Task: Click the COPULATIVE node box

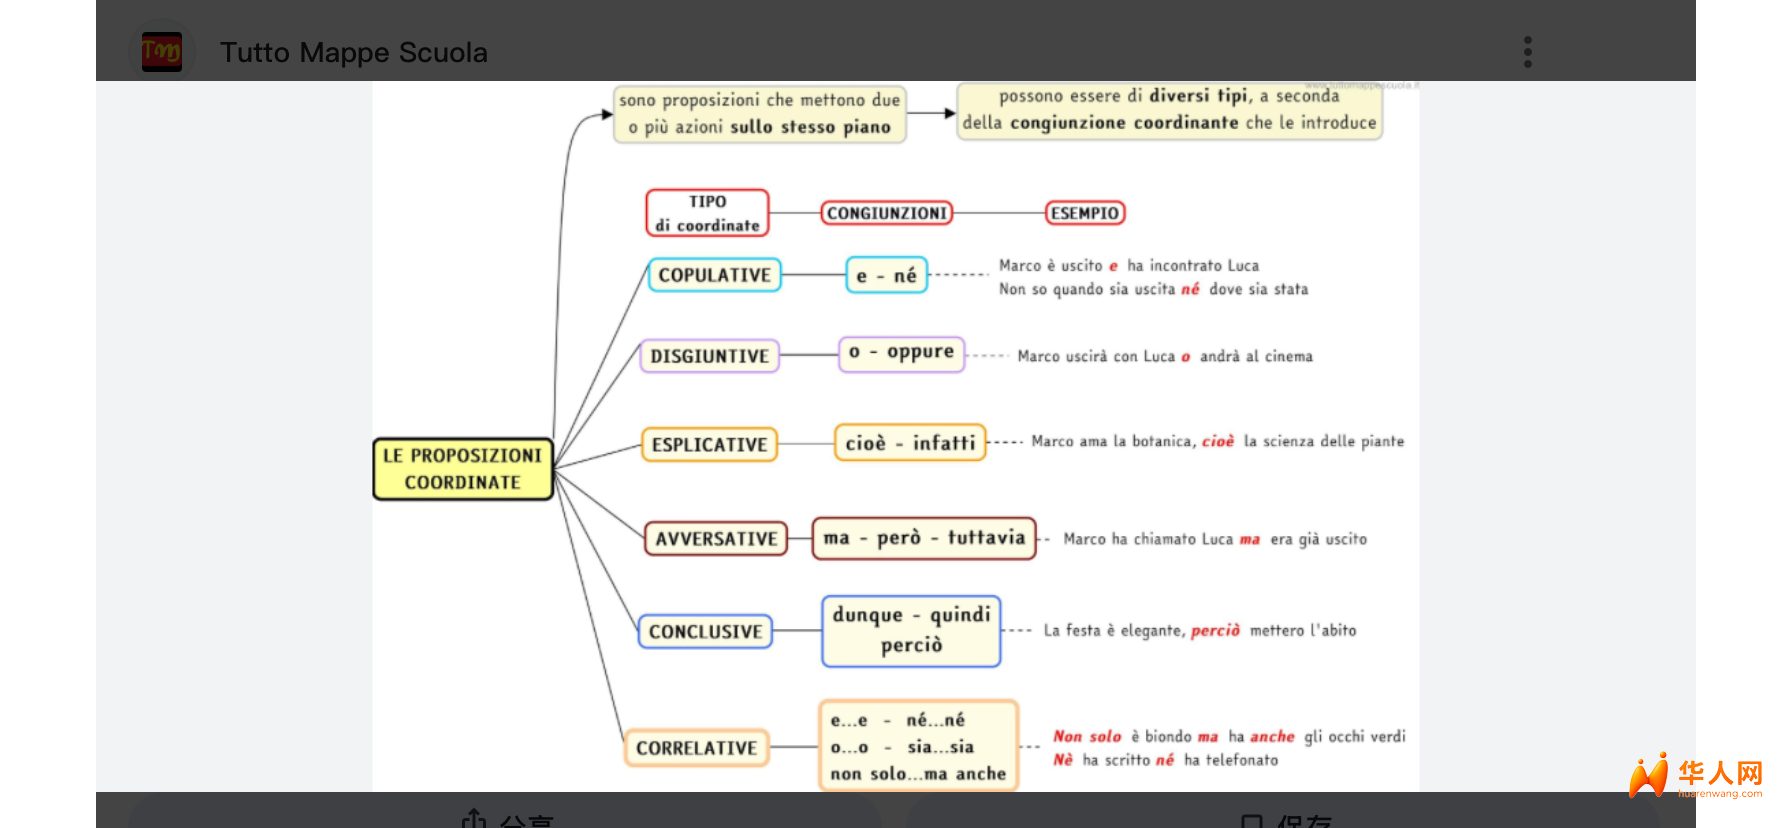Action: (x=714, y=275)
